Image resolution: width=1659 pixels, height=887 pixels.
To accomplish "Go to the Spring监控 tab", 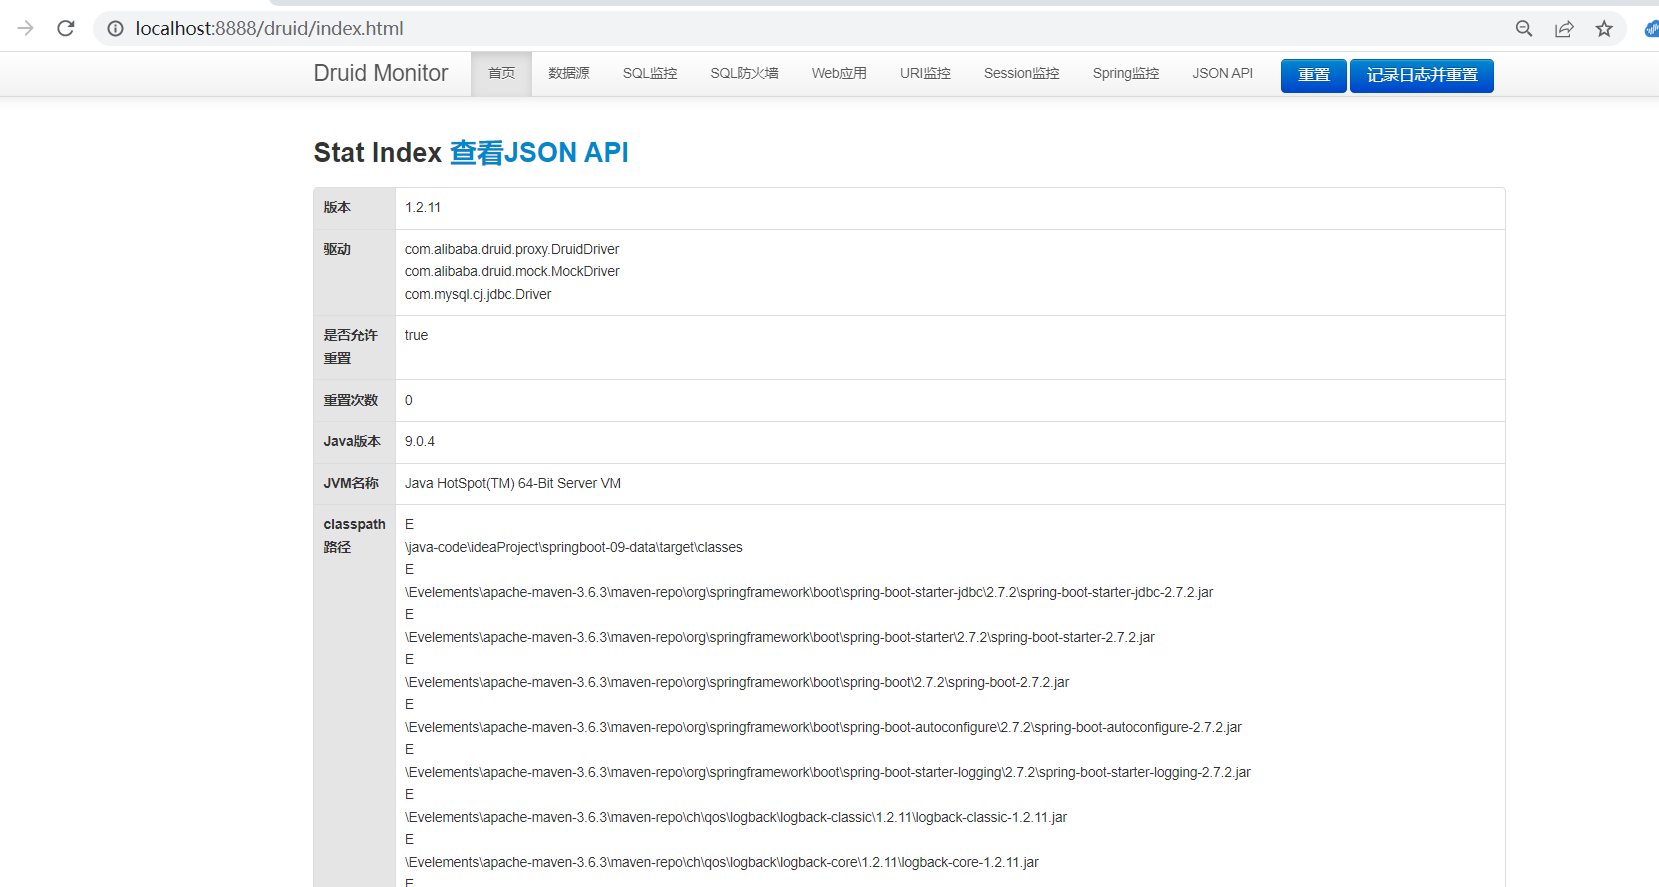I will click(1126, 73).
